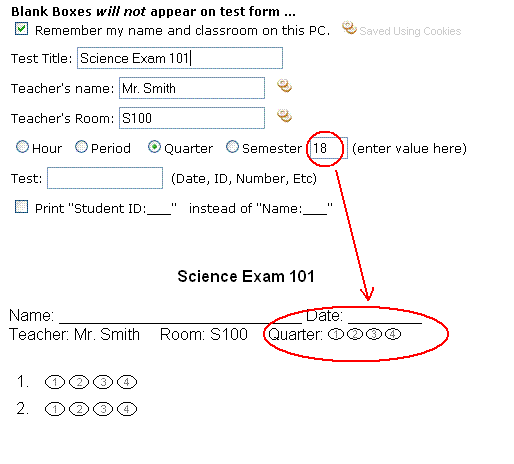Viewport: 514px width, 464px height.
Task: Click the Teacher's Room text box
Action: coord(192,118)
